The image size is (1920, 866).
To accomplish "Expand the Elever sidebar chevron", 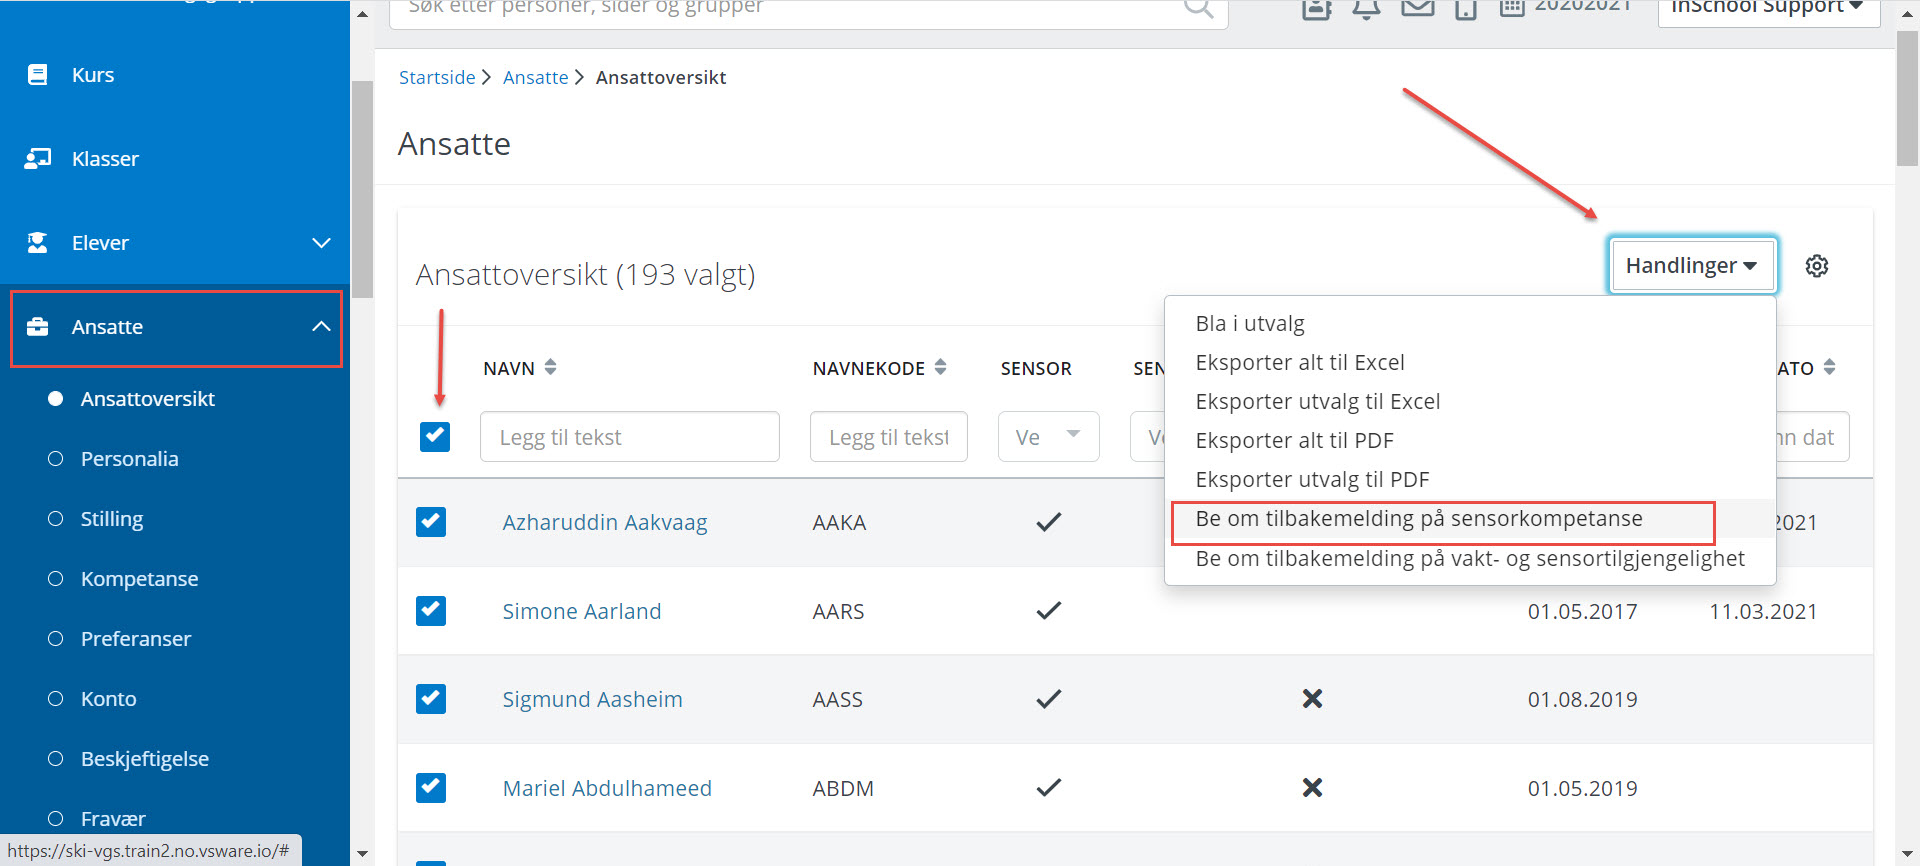I will [x=321, y=243].
